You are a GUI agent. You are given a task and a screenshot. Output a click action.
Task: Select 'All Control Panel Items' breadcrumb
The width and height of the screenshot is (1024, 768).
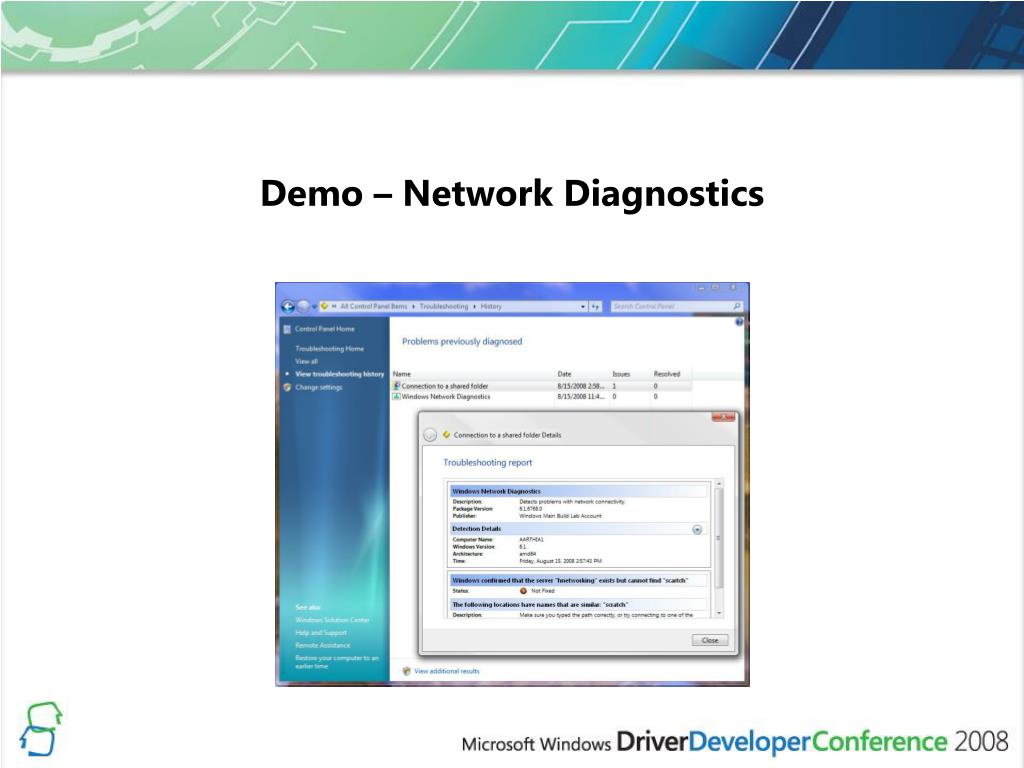point(374,306)
